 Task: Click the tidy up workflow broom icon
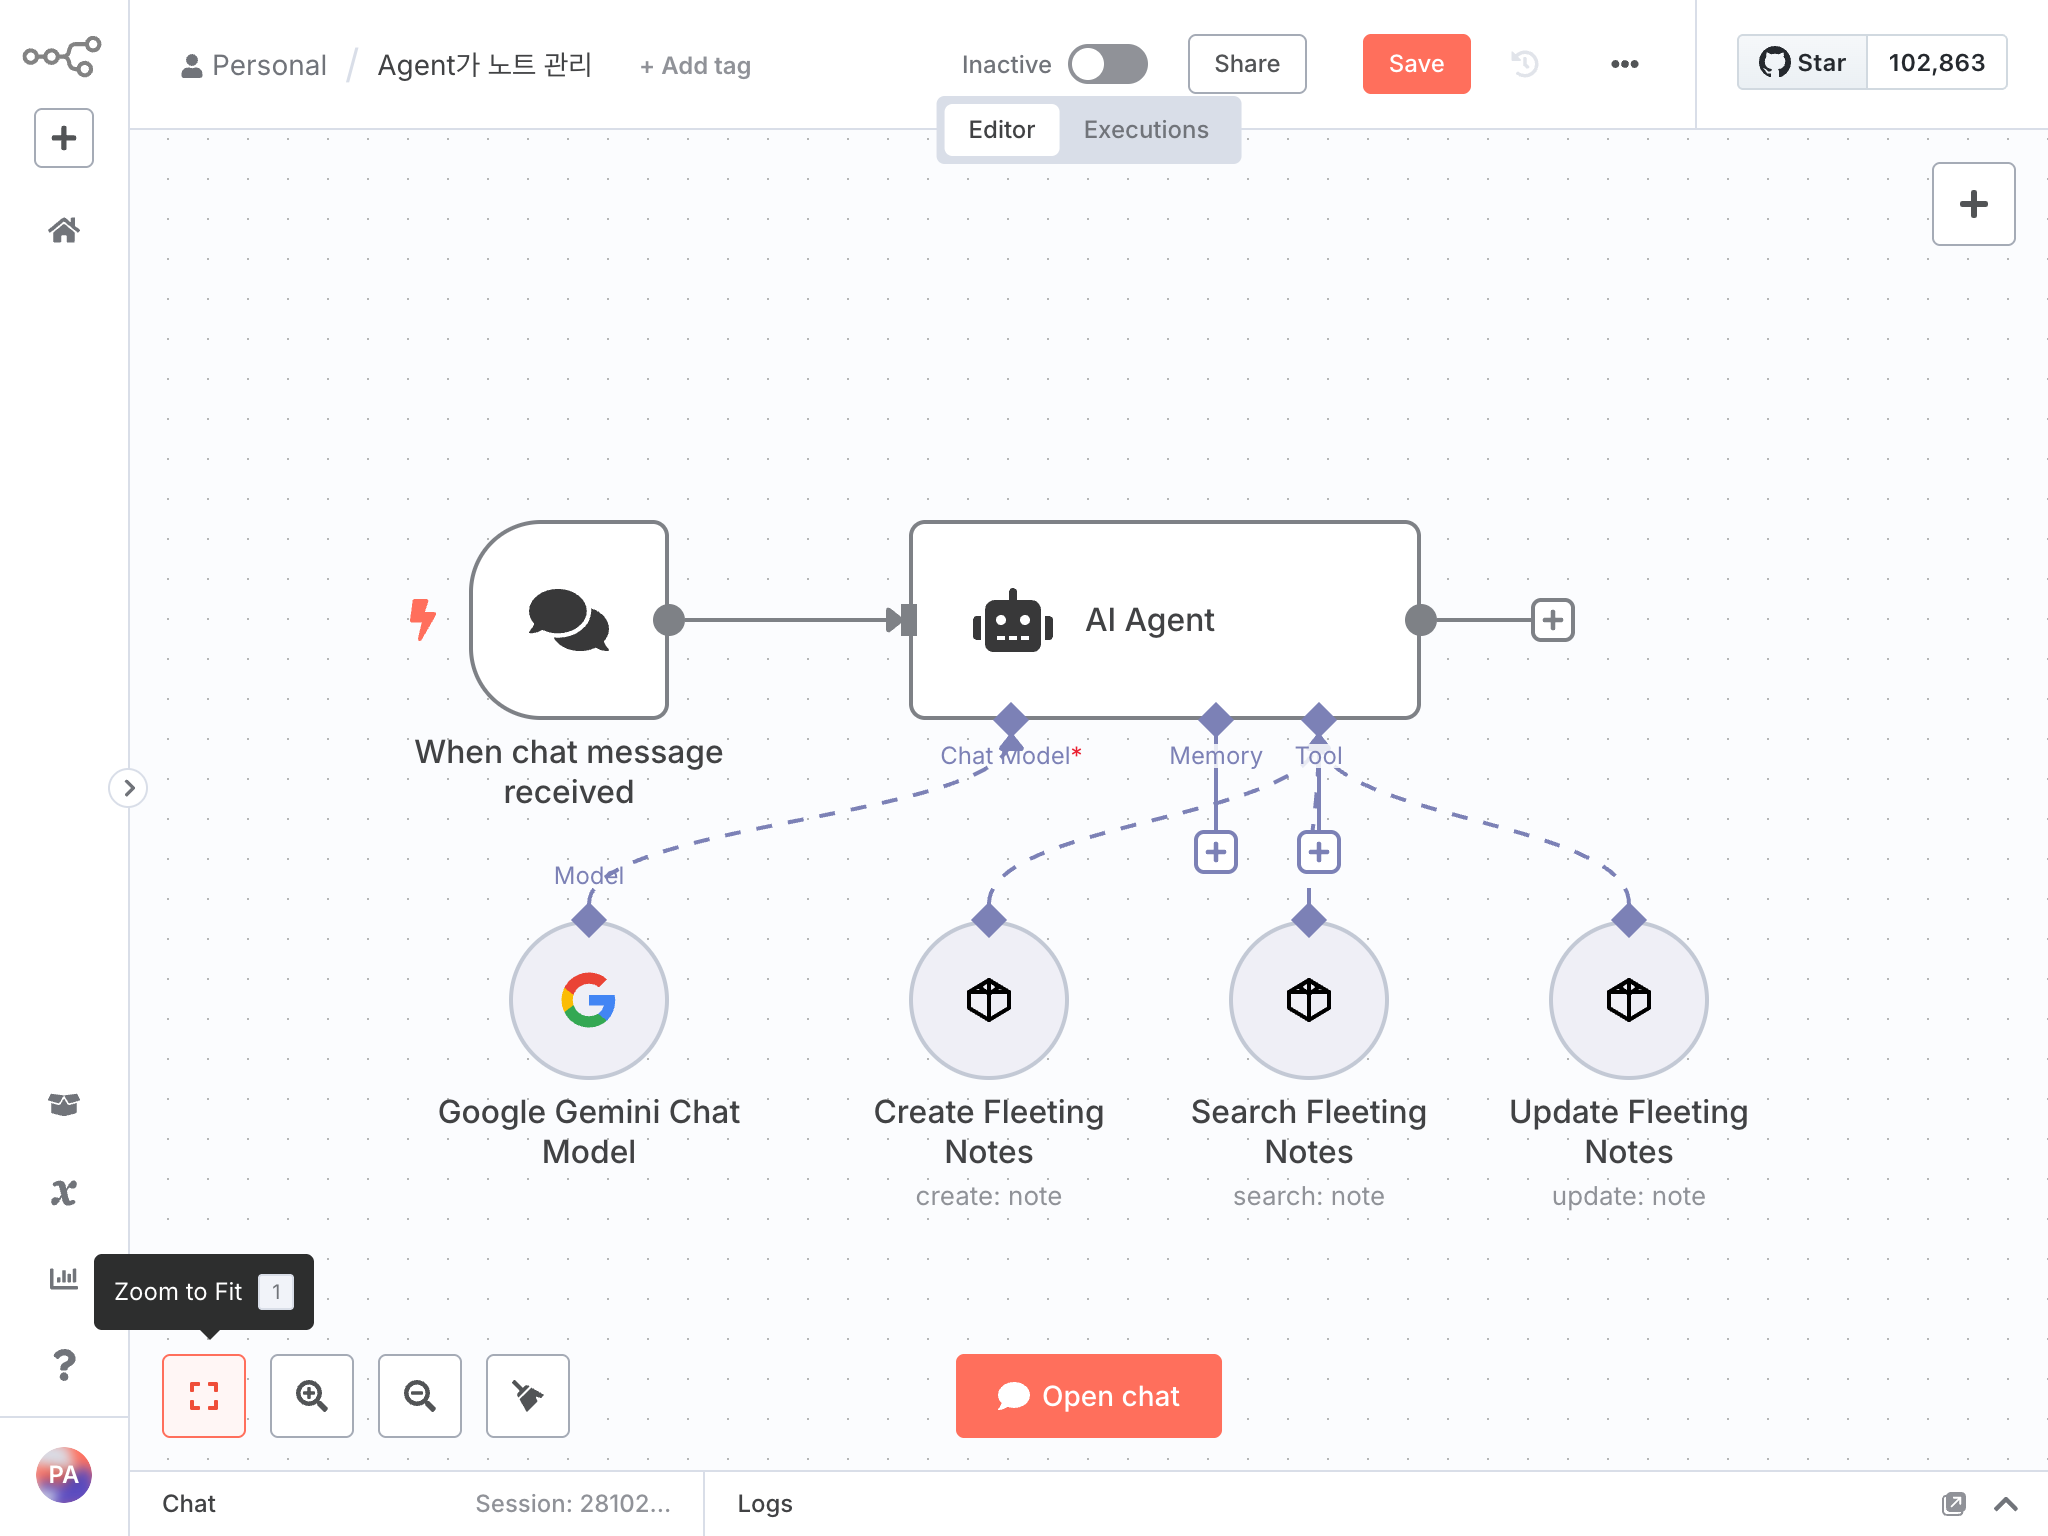click(528, 1396)
